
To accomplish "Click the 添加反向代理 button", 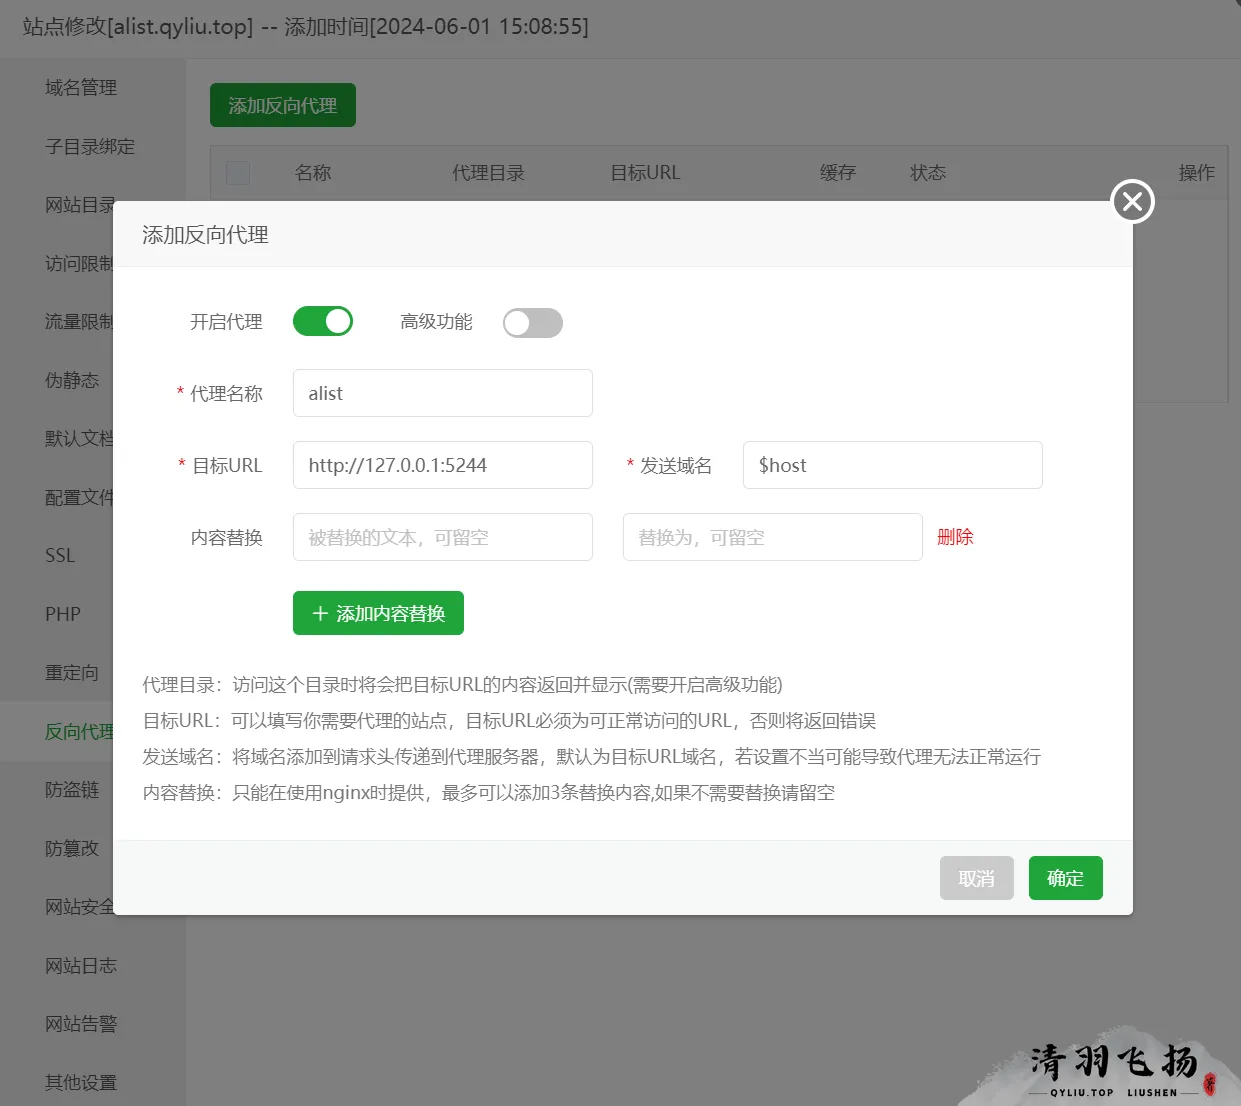I will pyautogui.click(x=282, y=104).
